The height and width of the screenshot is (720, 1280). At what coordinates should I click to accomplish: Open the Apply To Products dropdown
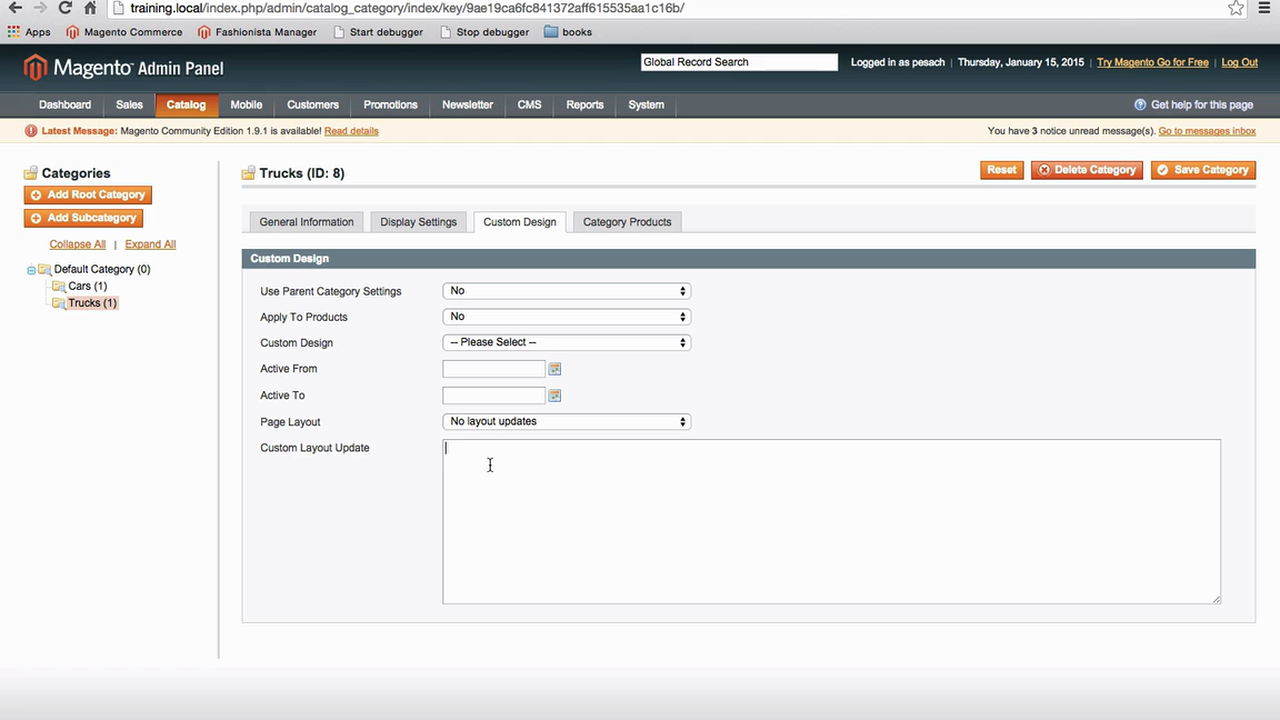click(x=566, y=316)
